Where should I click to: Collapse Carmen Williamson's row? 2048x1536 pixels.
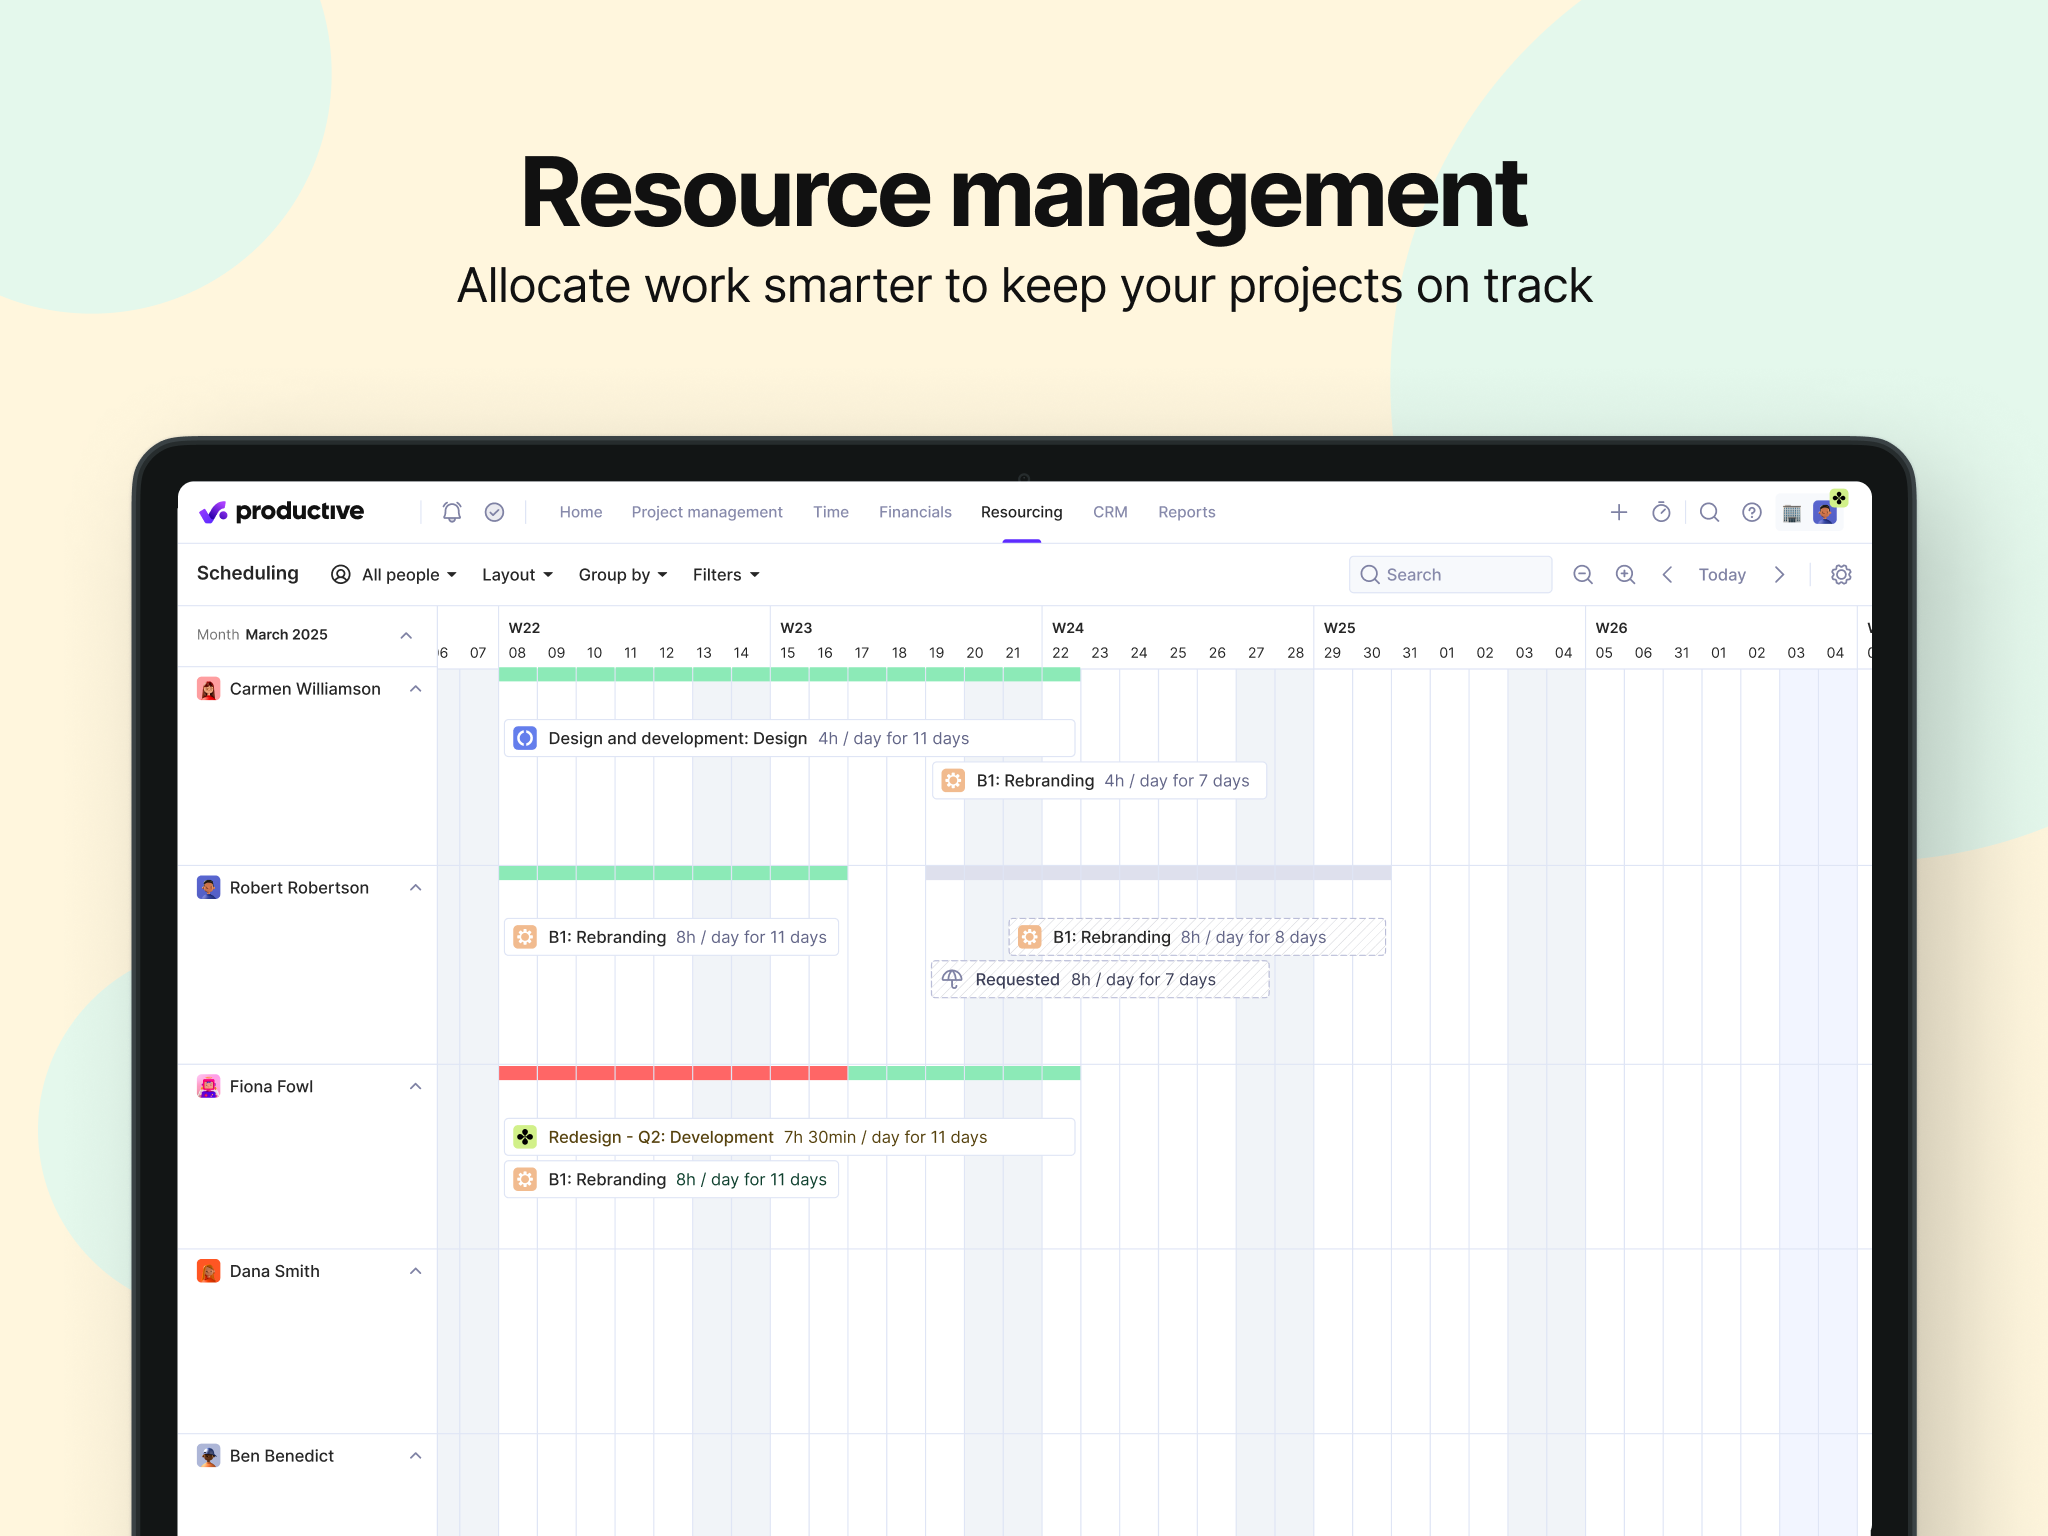[x=416, y=689]
